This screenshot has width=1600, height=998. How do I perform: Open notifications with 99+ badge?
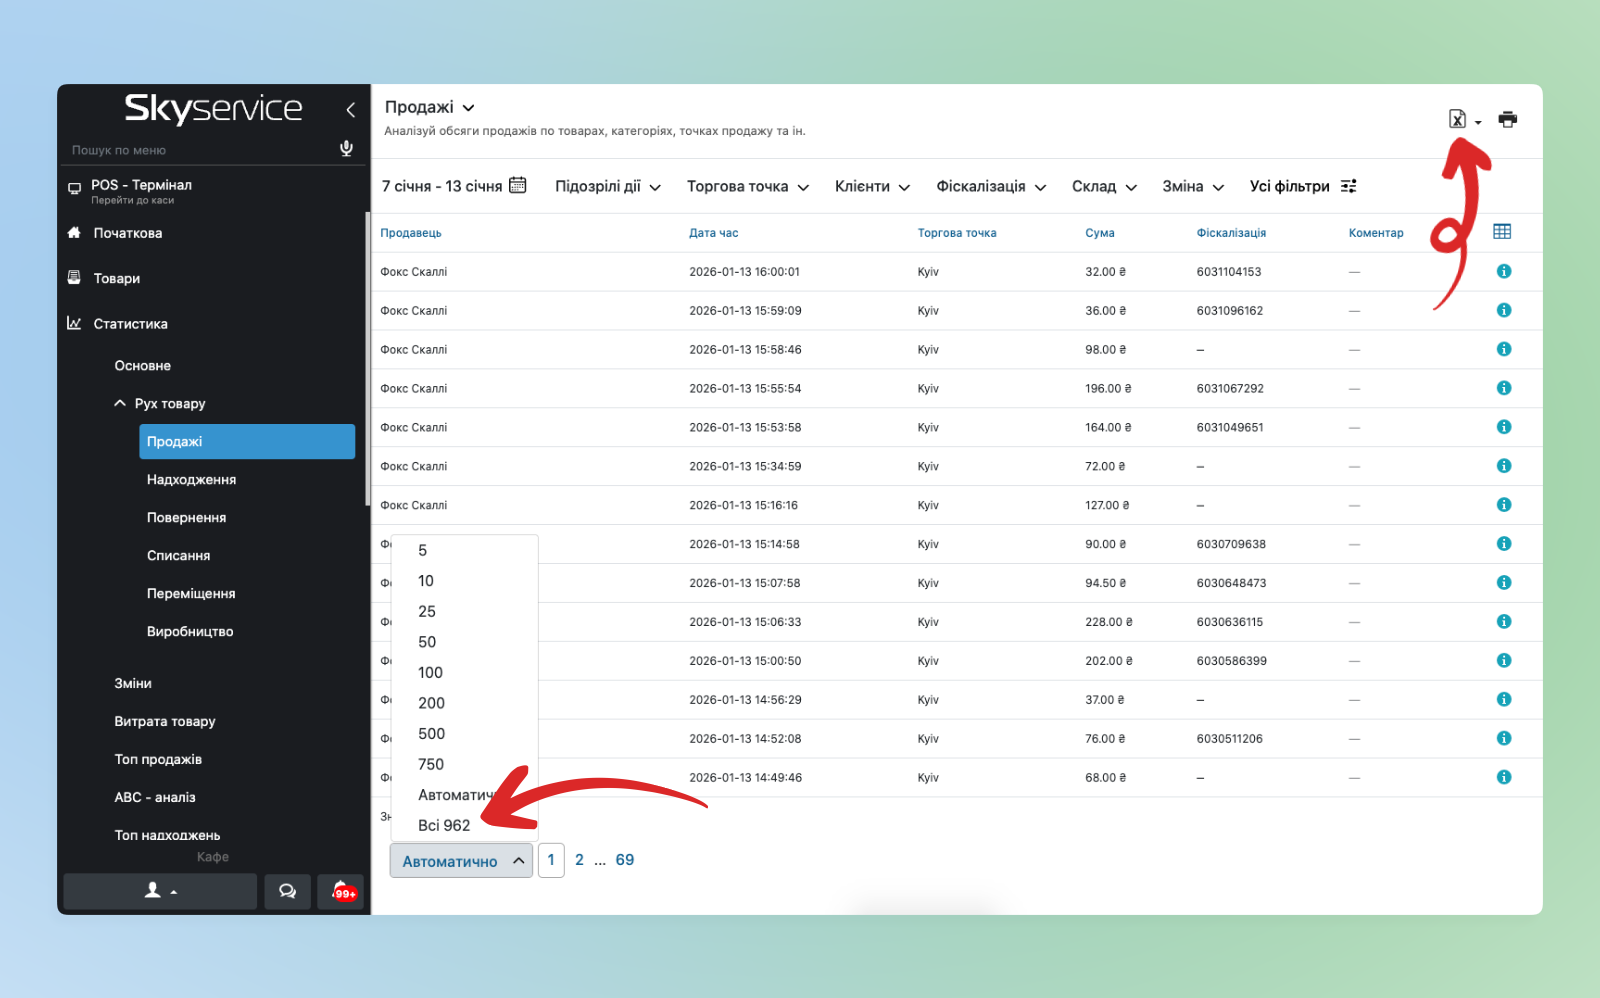[x=341, y=891]
